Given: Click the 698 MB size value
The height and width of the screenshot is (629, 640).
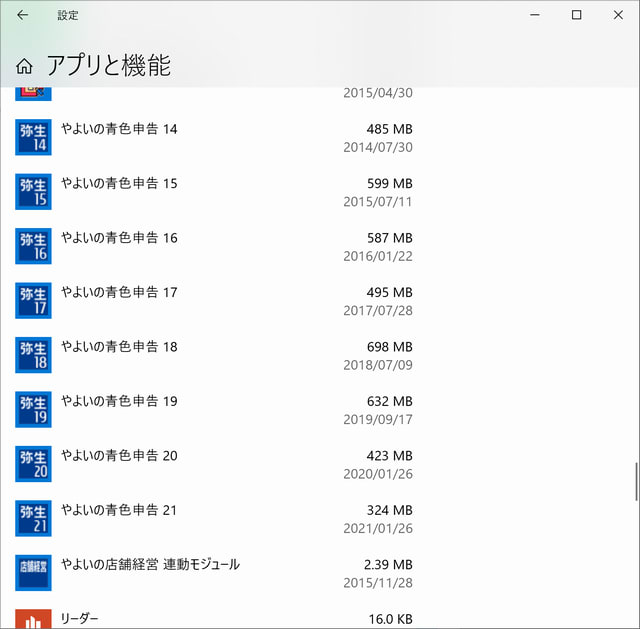Looking at the screenshot, I should 389,347.
